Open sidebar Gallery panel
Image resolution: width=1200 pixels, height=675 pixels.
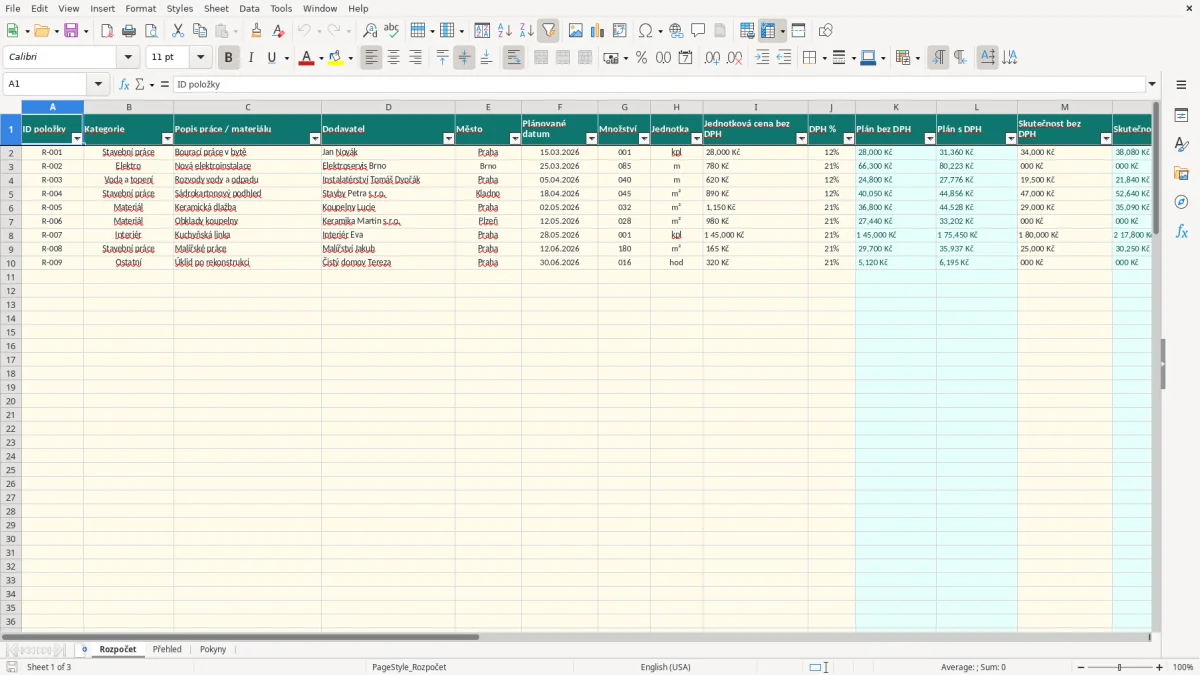(1181, 173)
